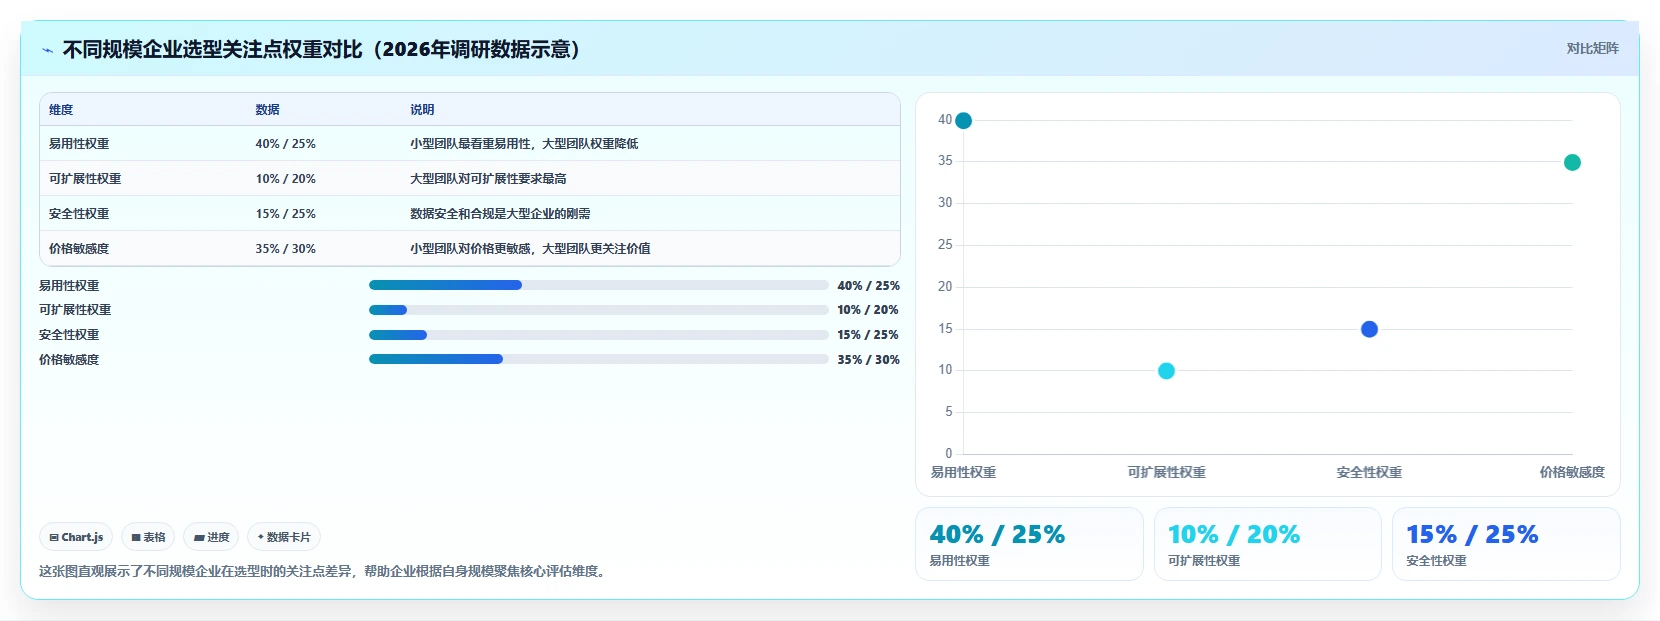Click the 价格敏感度 label beside its progress bar

[x=69, y=360]
